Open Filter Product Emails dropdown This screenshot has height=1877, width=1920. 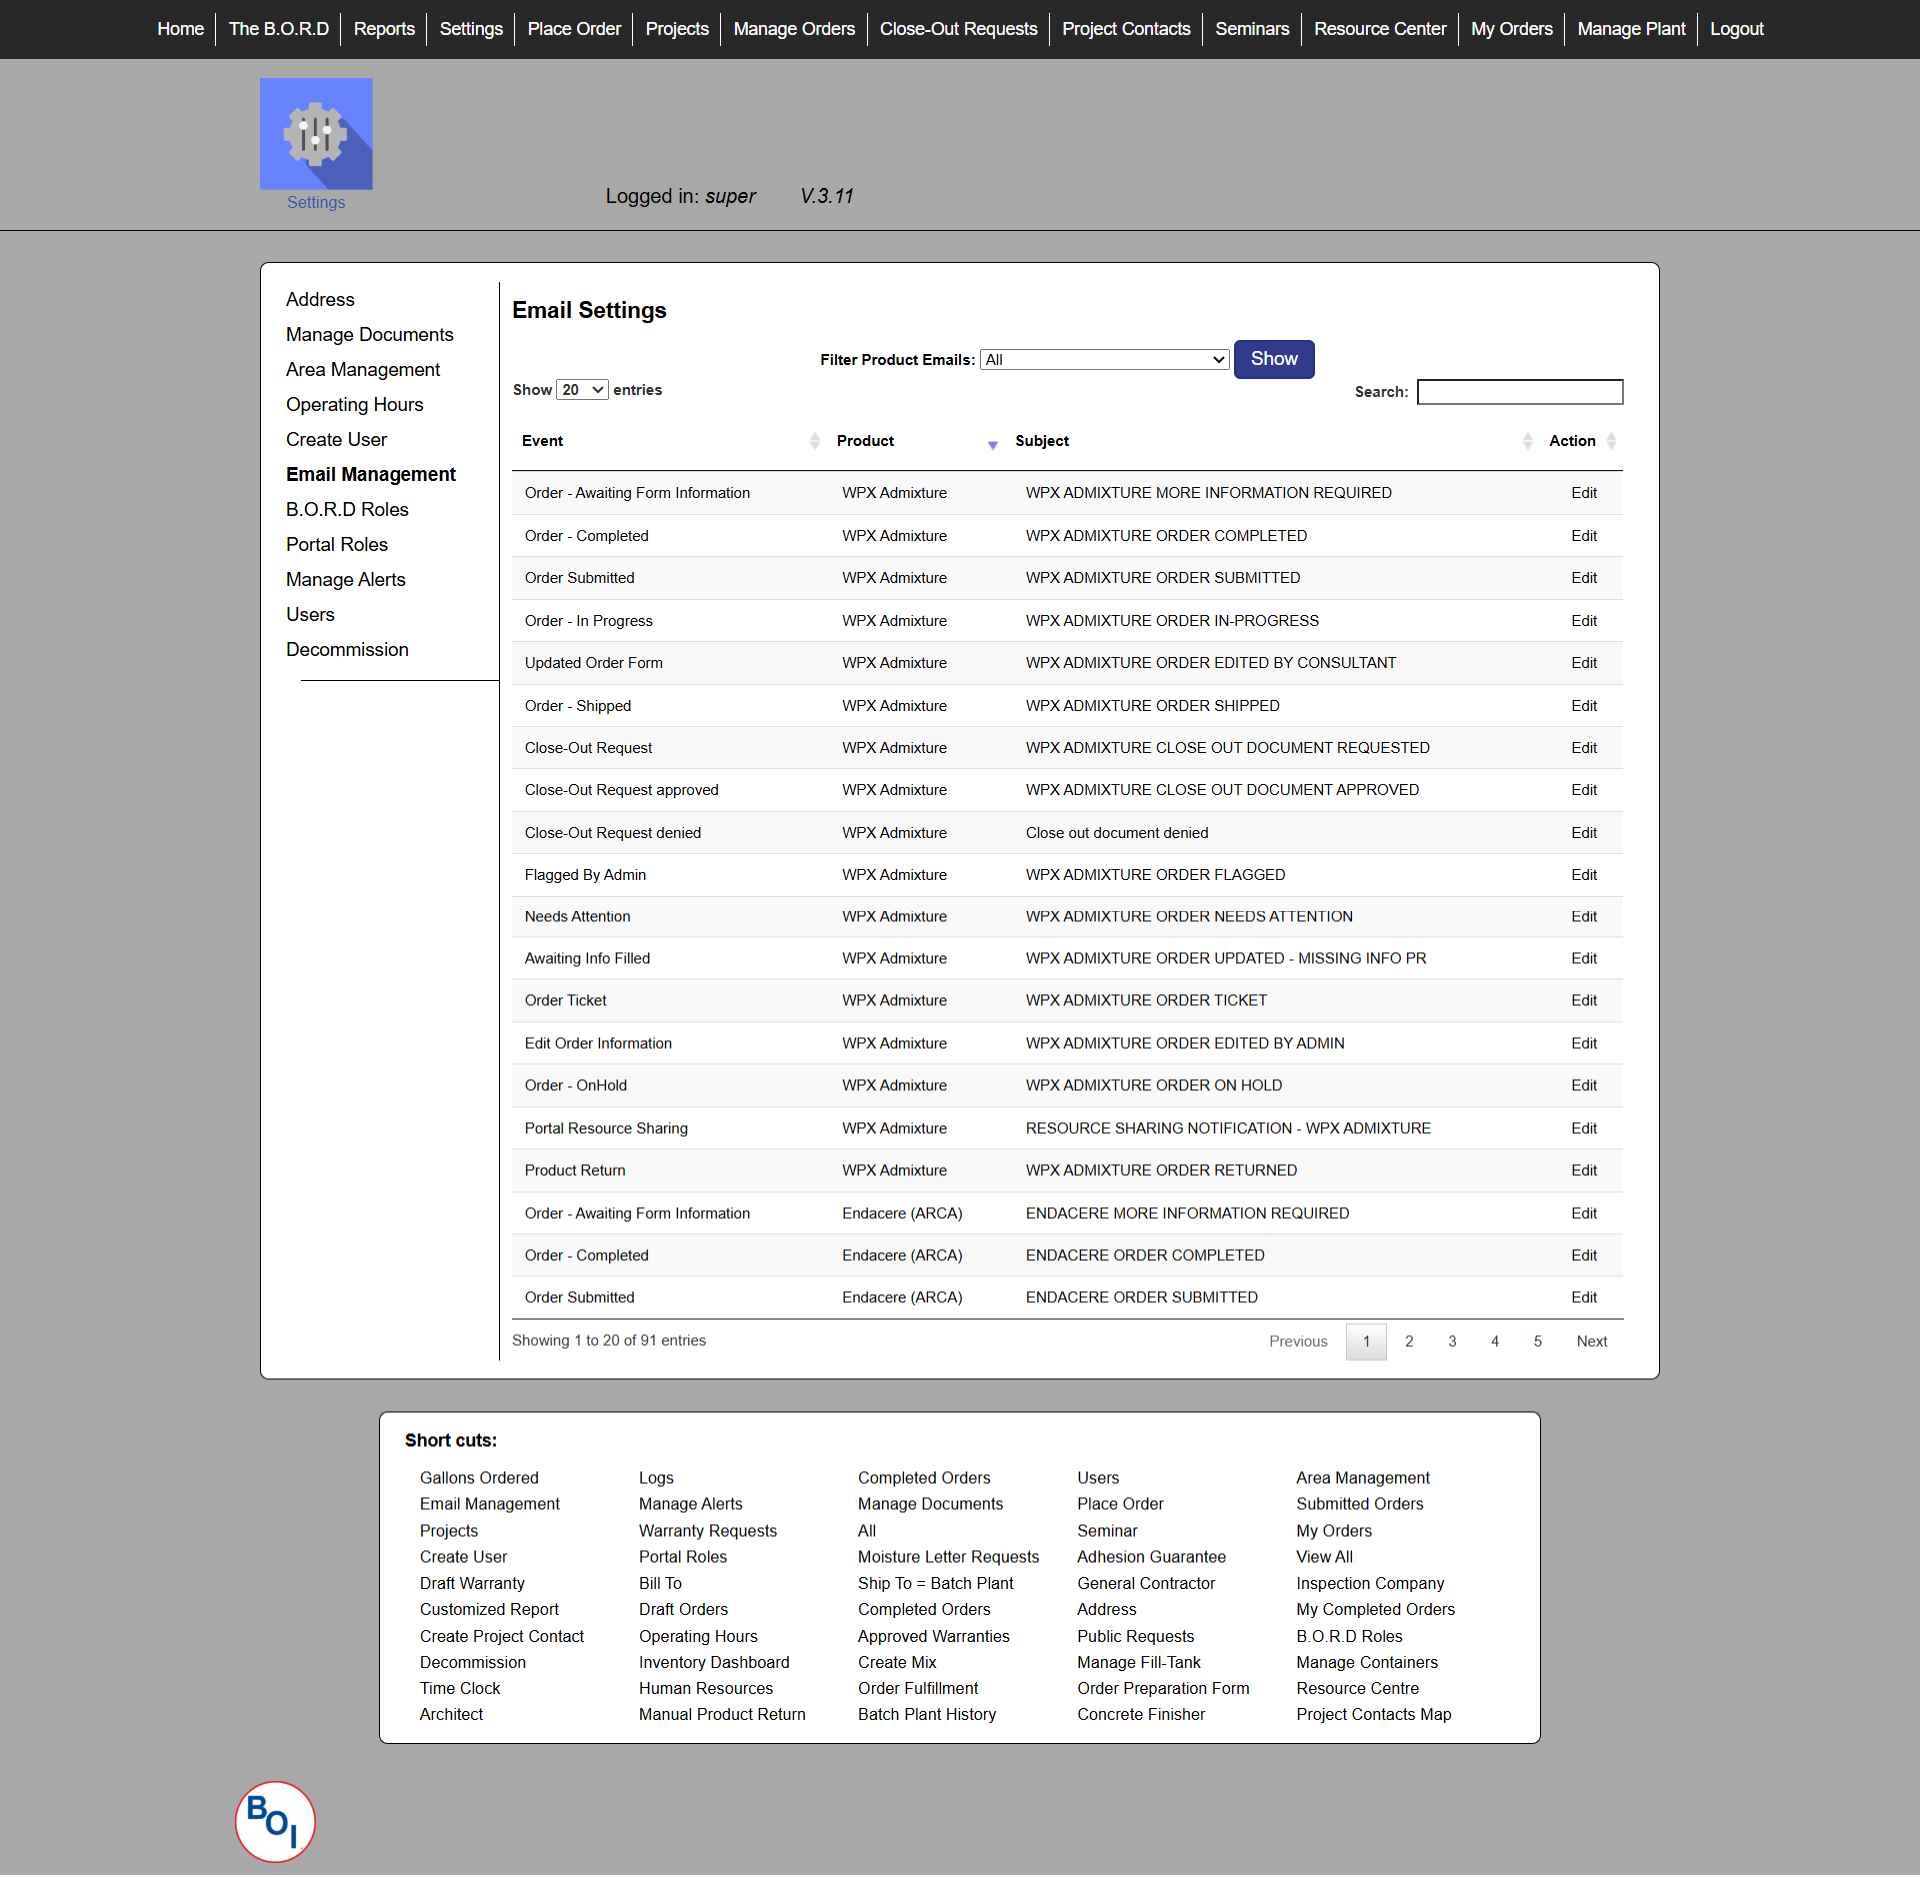pos(1104,360)
